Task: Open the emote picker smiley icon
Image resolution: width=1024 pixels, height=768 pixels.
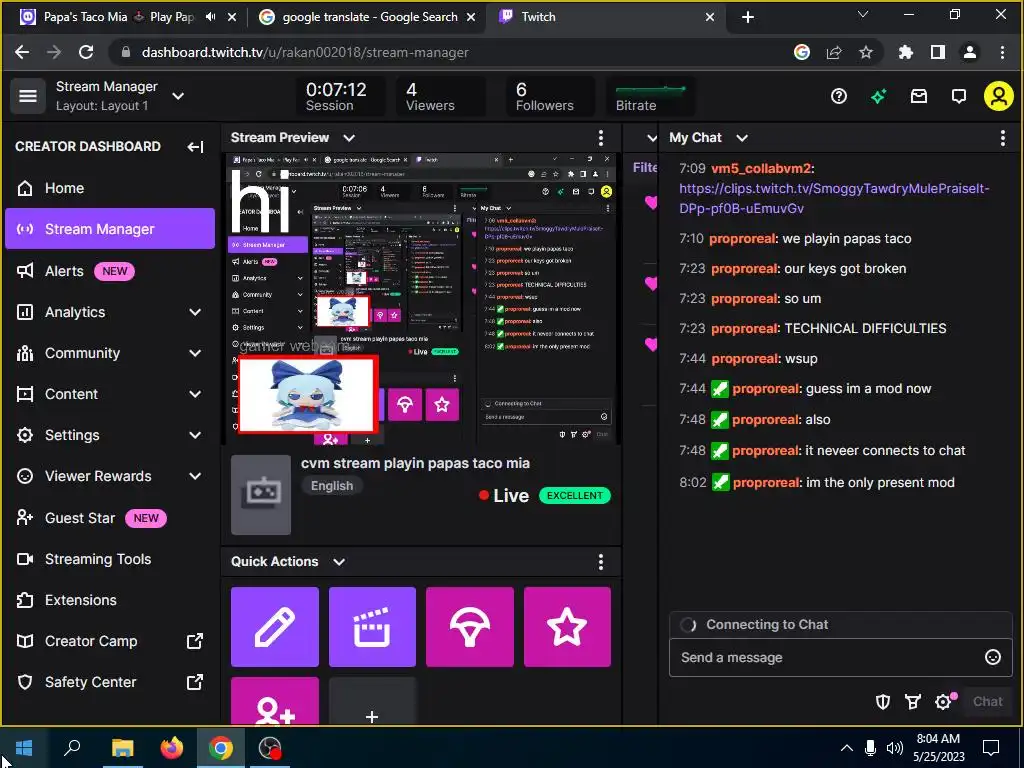Action: [993, 657]
